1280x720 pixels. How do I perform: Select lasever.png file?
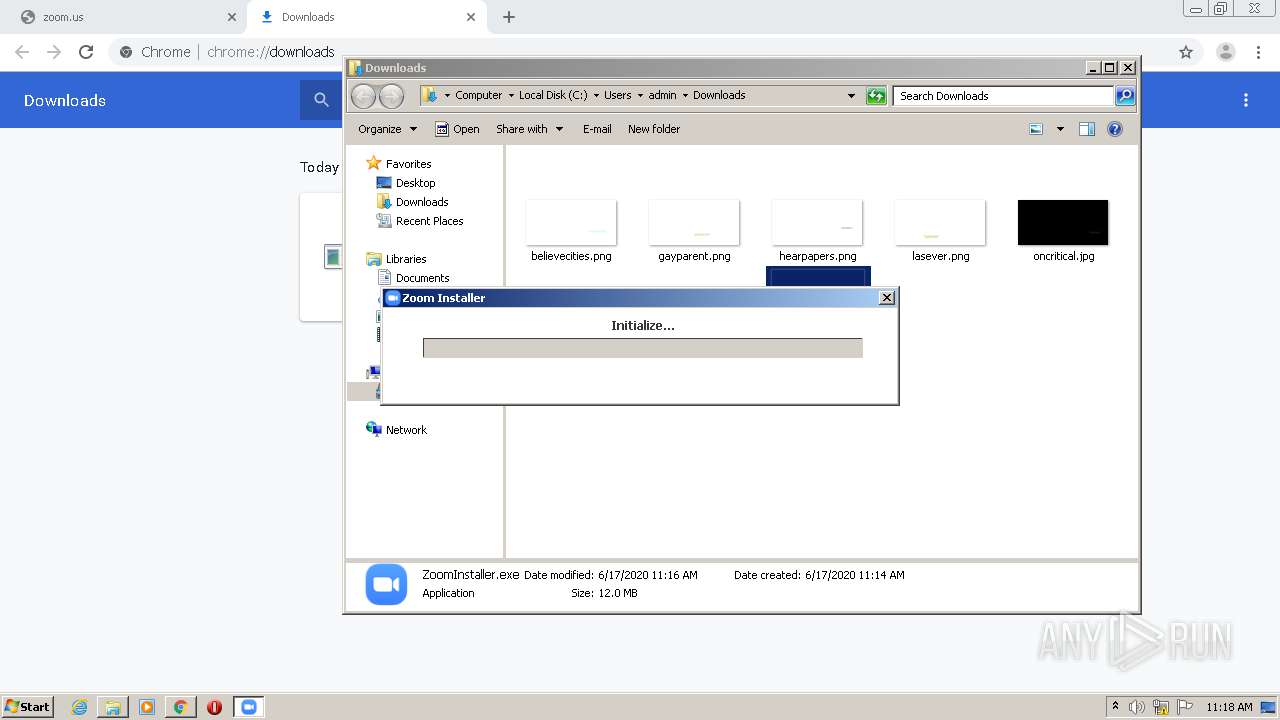pyautogui.click(x=940, y=231)
